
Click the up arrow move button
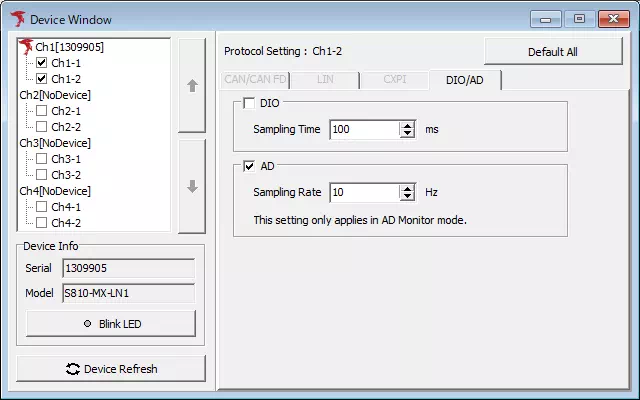click(193, 85)
